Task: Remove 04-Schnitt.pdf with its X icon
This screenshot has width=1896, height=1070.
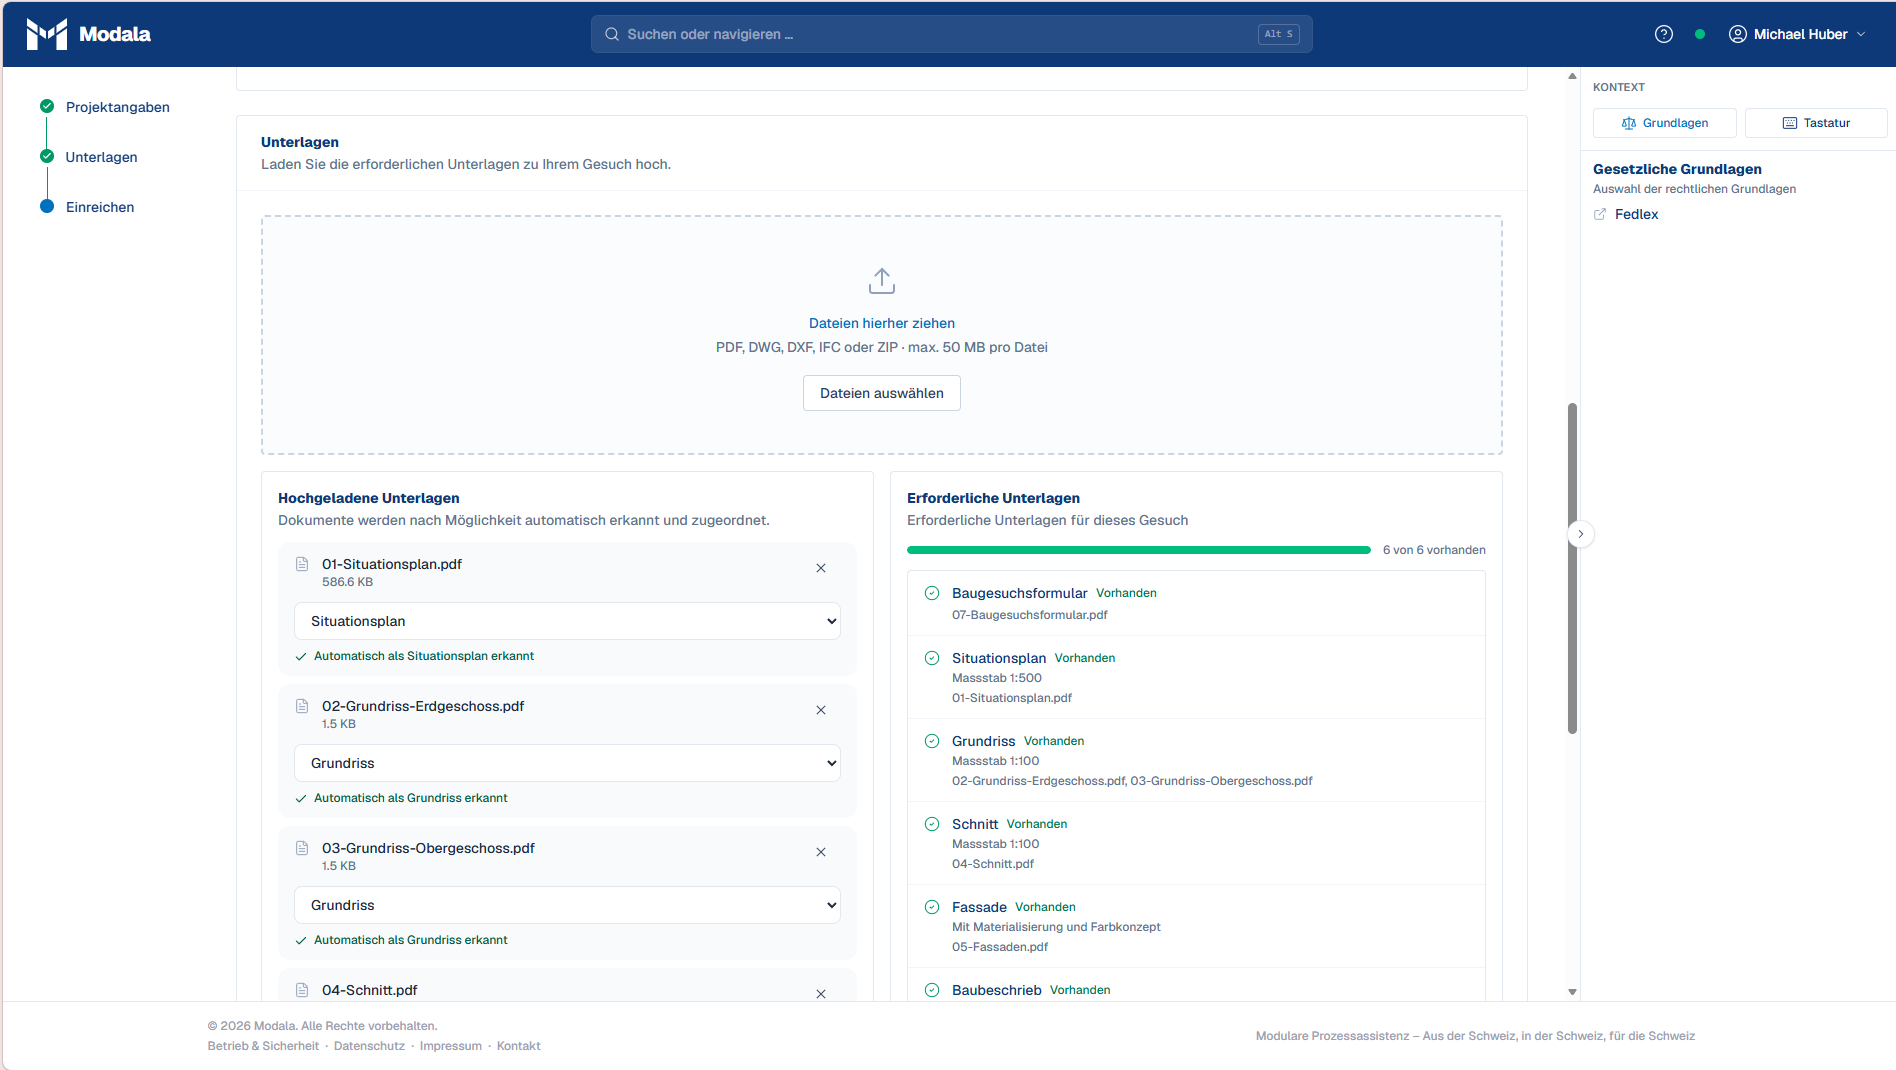Action: [821, 994]
